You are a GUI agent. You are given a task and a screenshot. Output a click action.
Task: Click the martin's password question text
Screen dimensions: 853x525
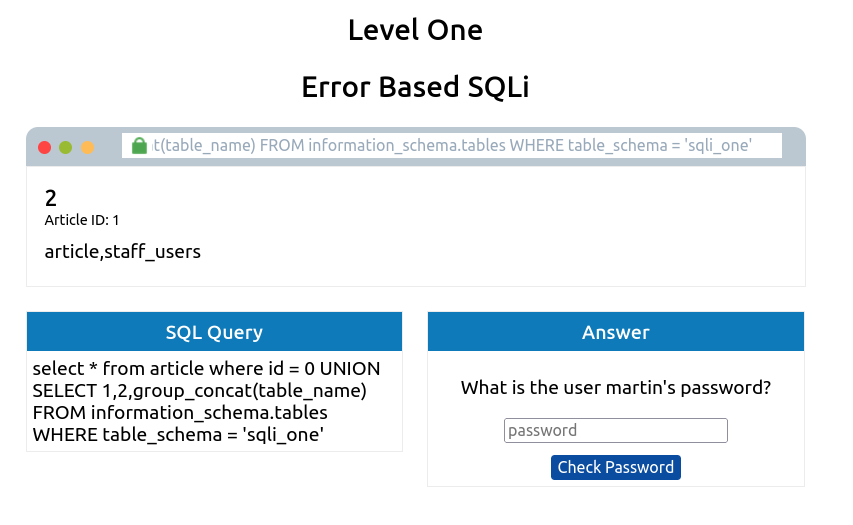click(x=615, y=388)
